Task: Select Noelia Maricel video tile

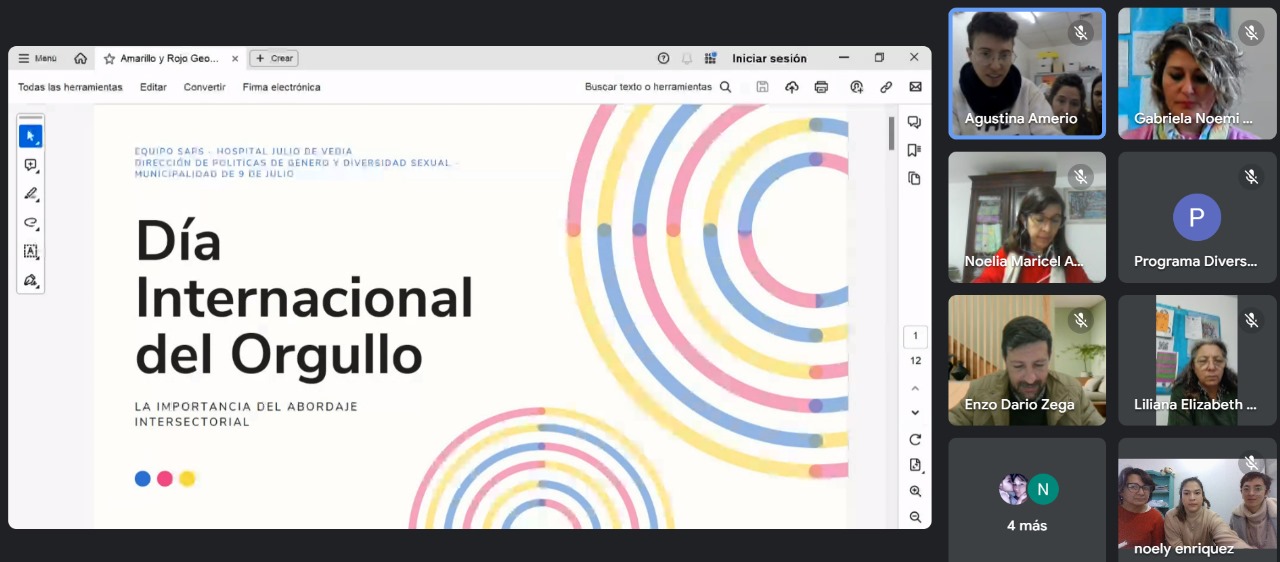Action: point(1027,217)
